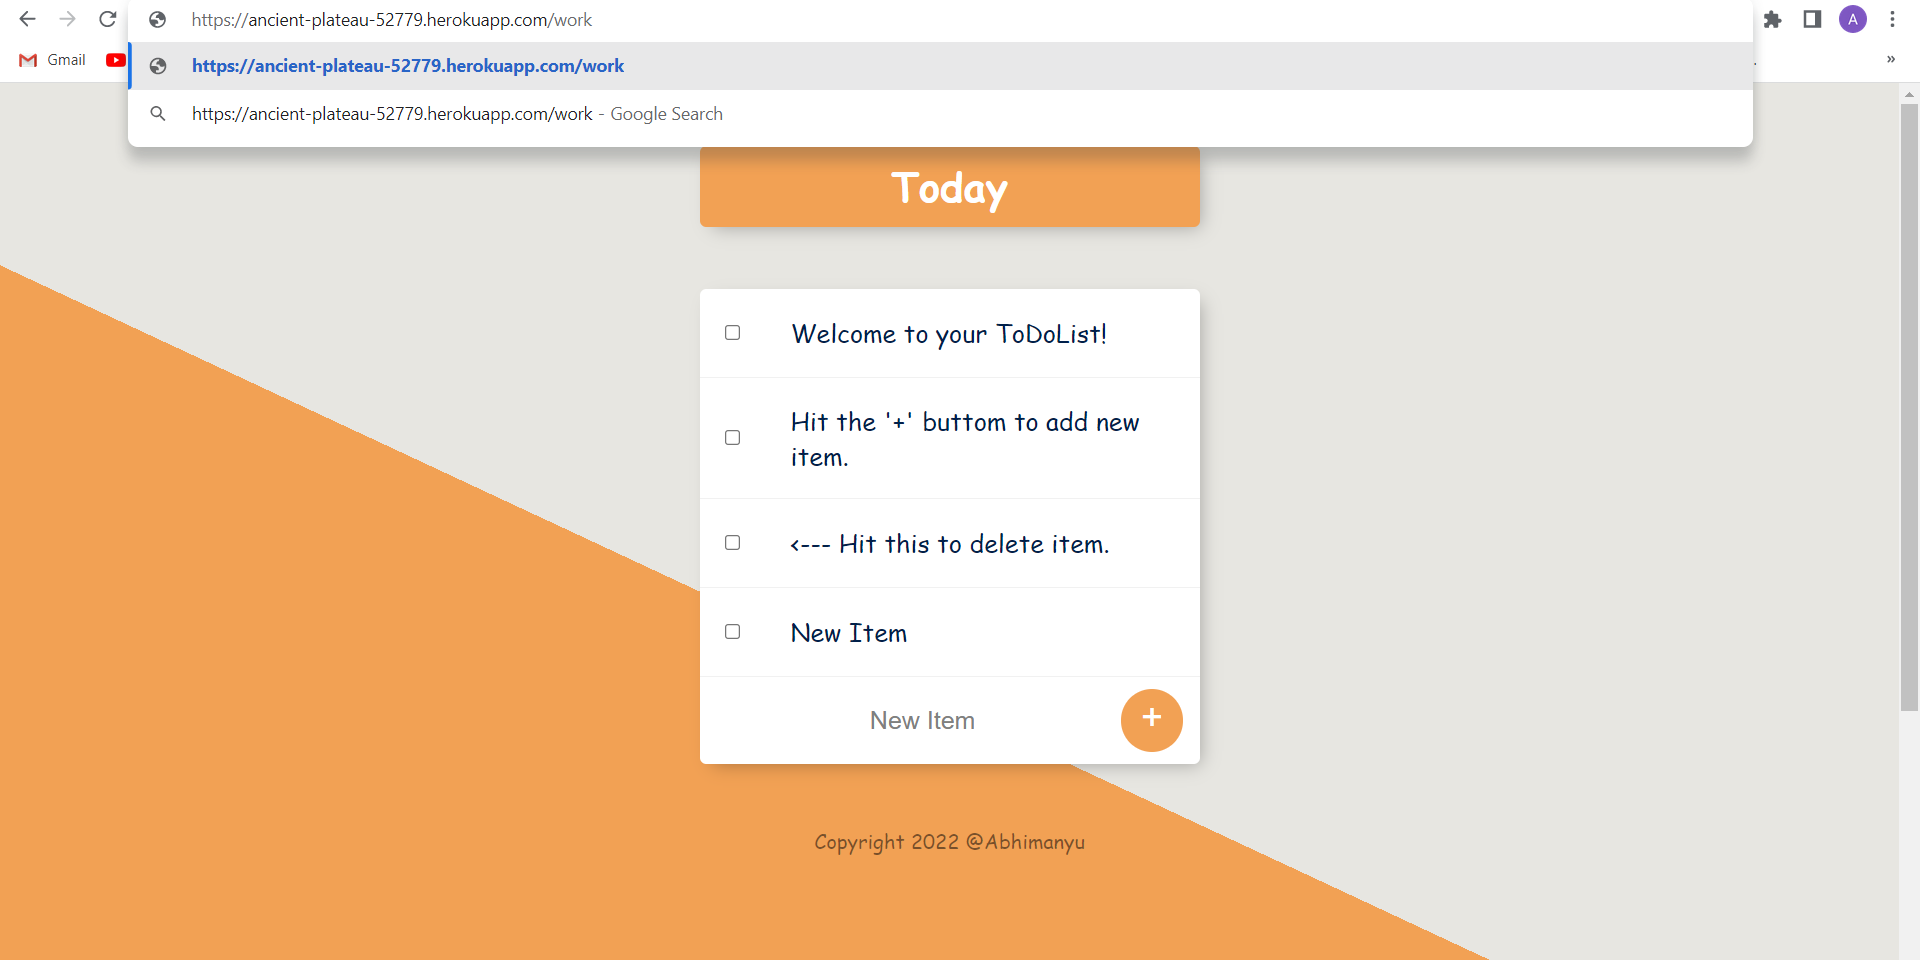Select the Google Search suggestion
Viewport: 1920px width, 960px height.
pyautogui.click(x=456, y=113)
